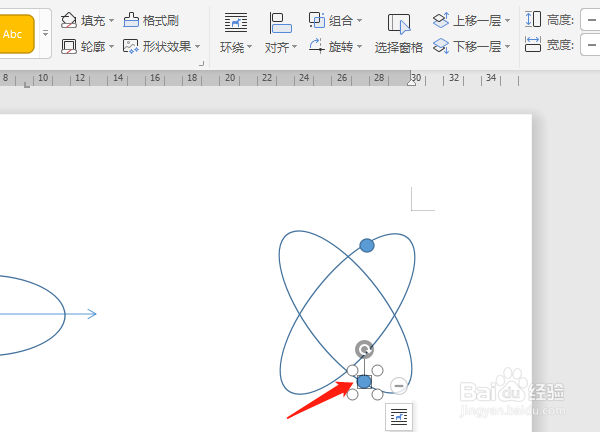Viewport: 600px width, 432px height.
Task: Decrease the height value with minus button
Action: (591, 20)
